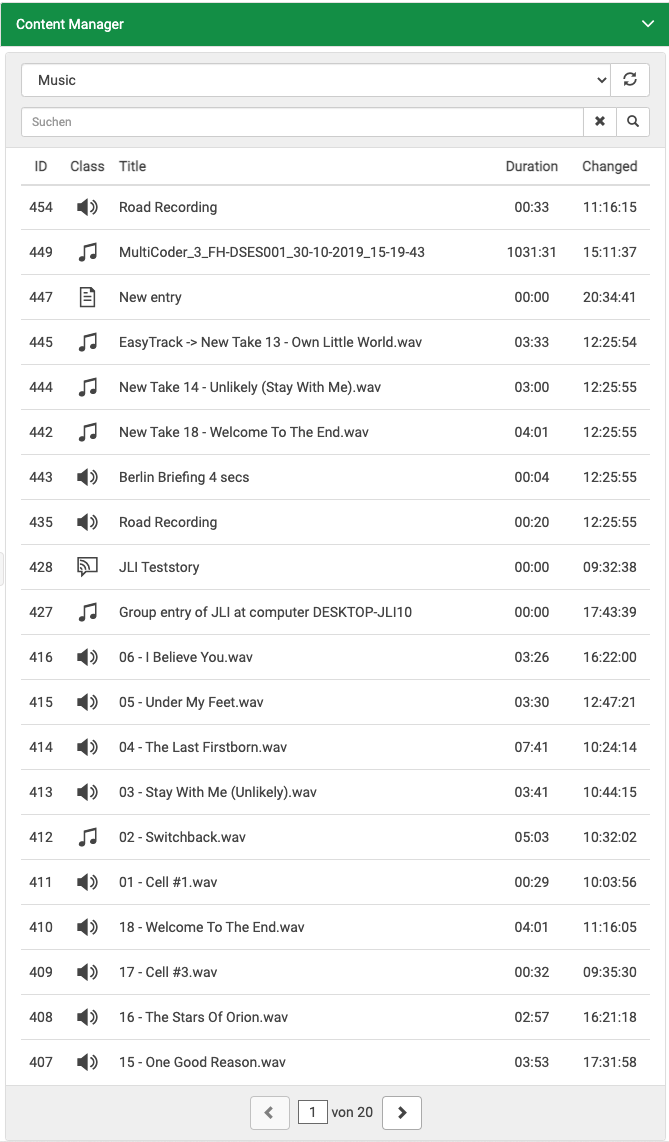669x1142 pixels.
Task: Click the magnifier search icon
Action: tap(633, 122)
